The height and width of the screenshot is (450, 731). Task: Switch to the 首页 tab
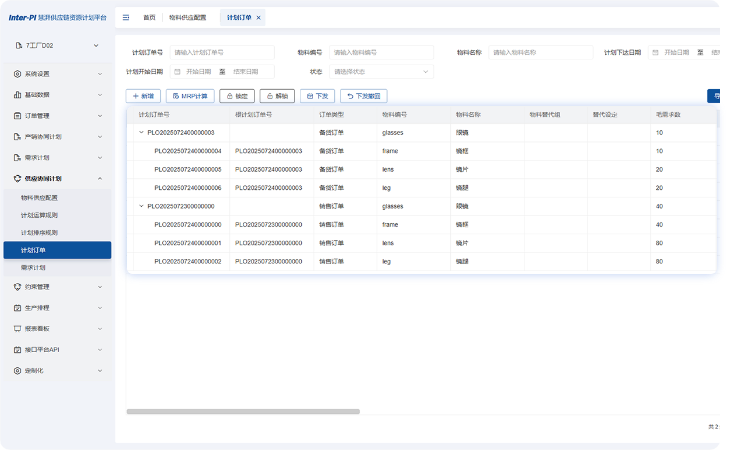[149, 18]
